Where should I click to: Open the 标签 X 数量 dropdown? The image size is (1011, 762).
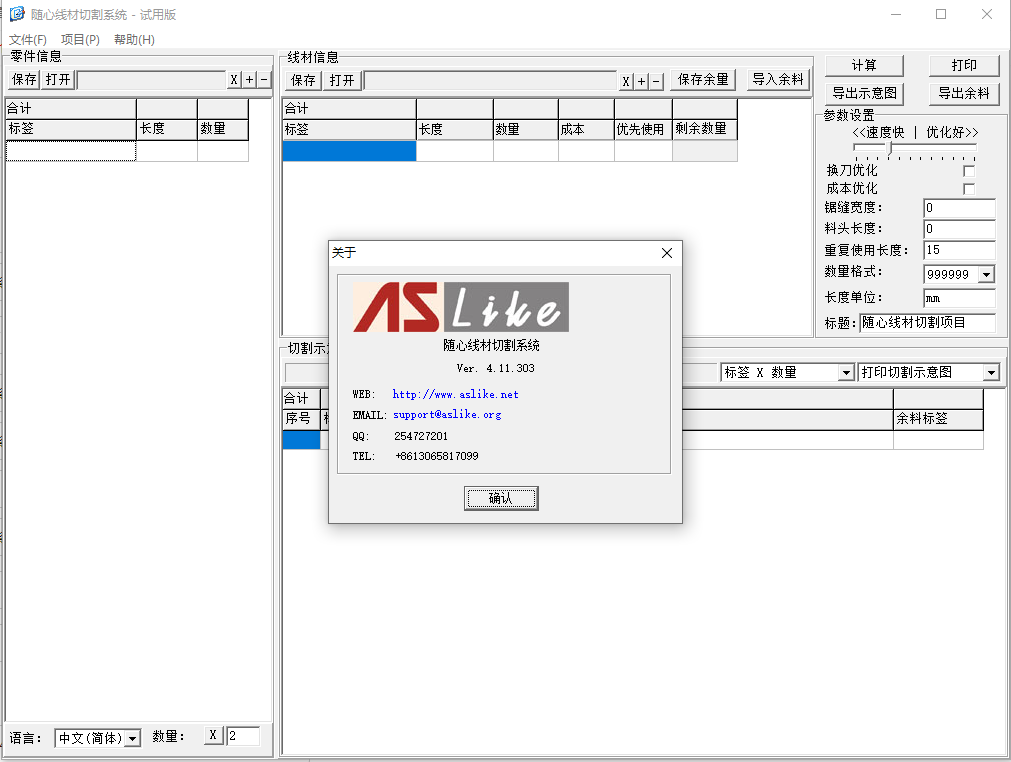click(x=846, y=373)
